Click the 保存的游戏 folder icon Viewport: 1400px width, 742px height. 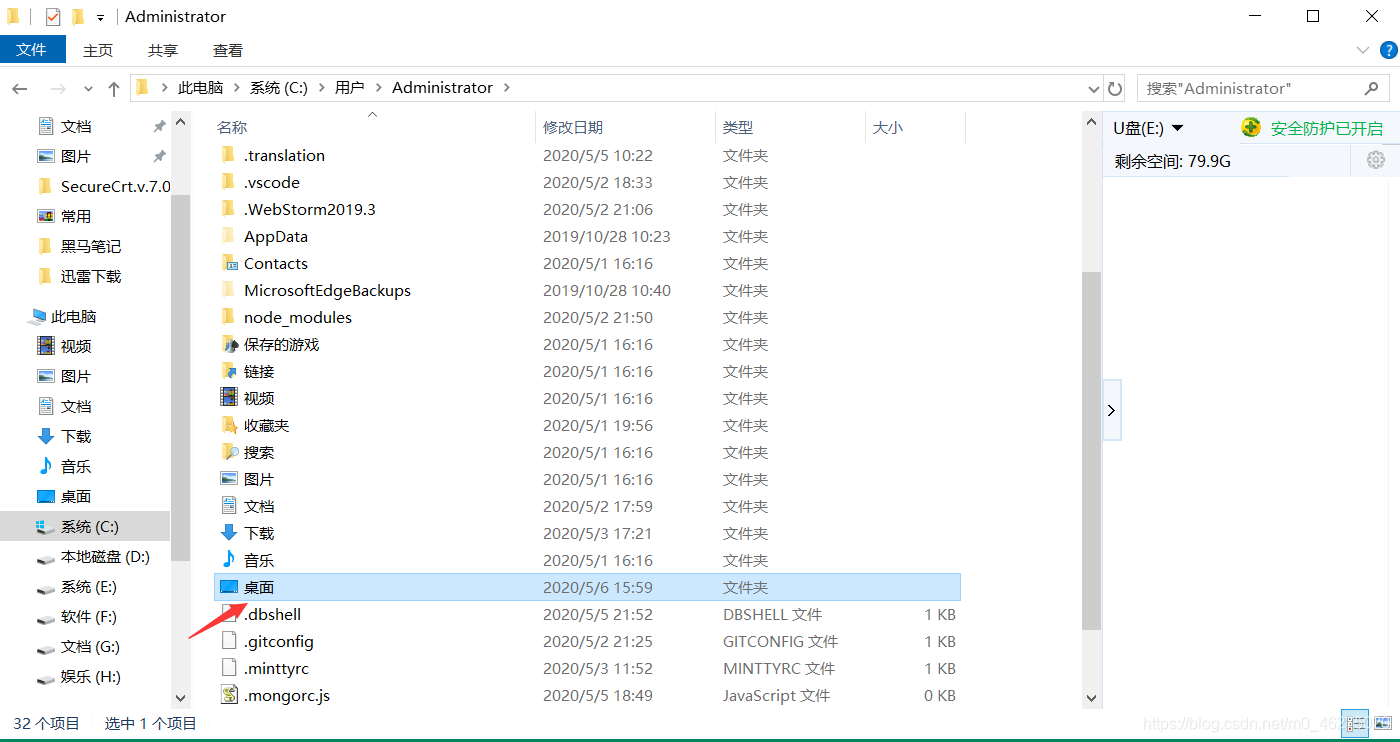pyautogui.click(x=229, y=344)
